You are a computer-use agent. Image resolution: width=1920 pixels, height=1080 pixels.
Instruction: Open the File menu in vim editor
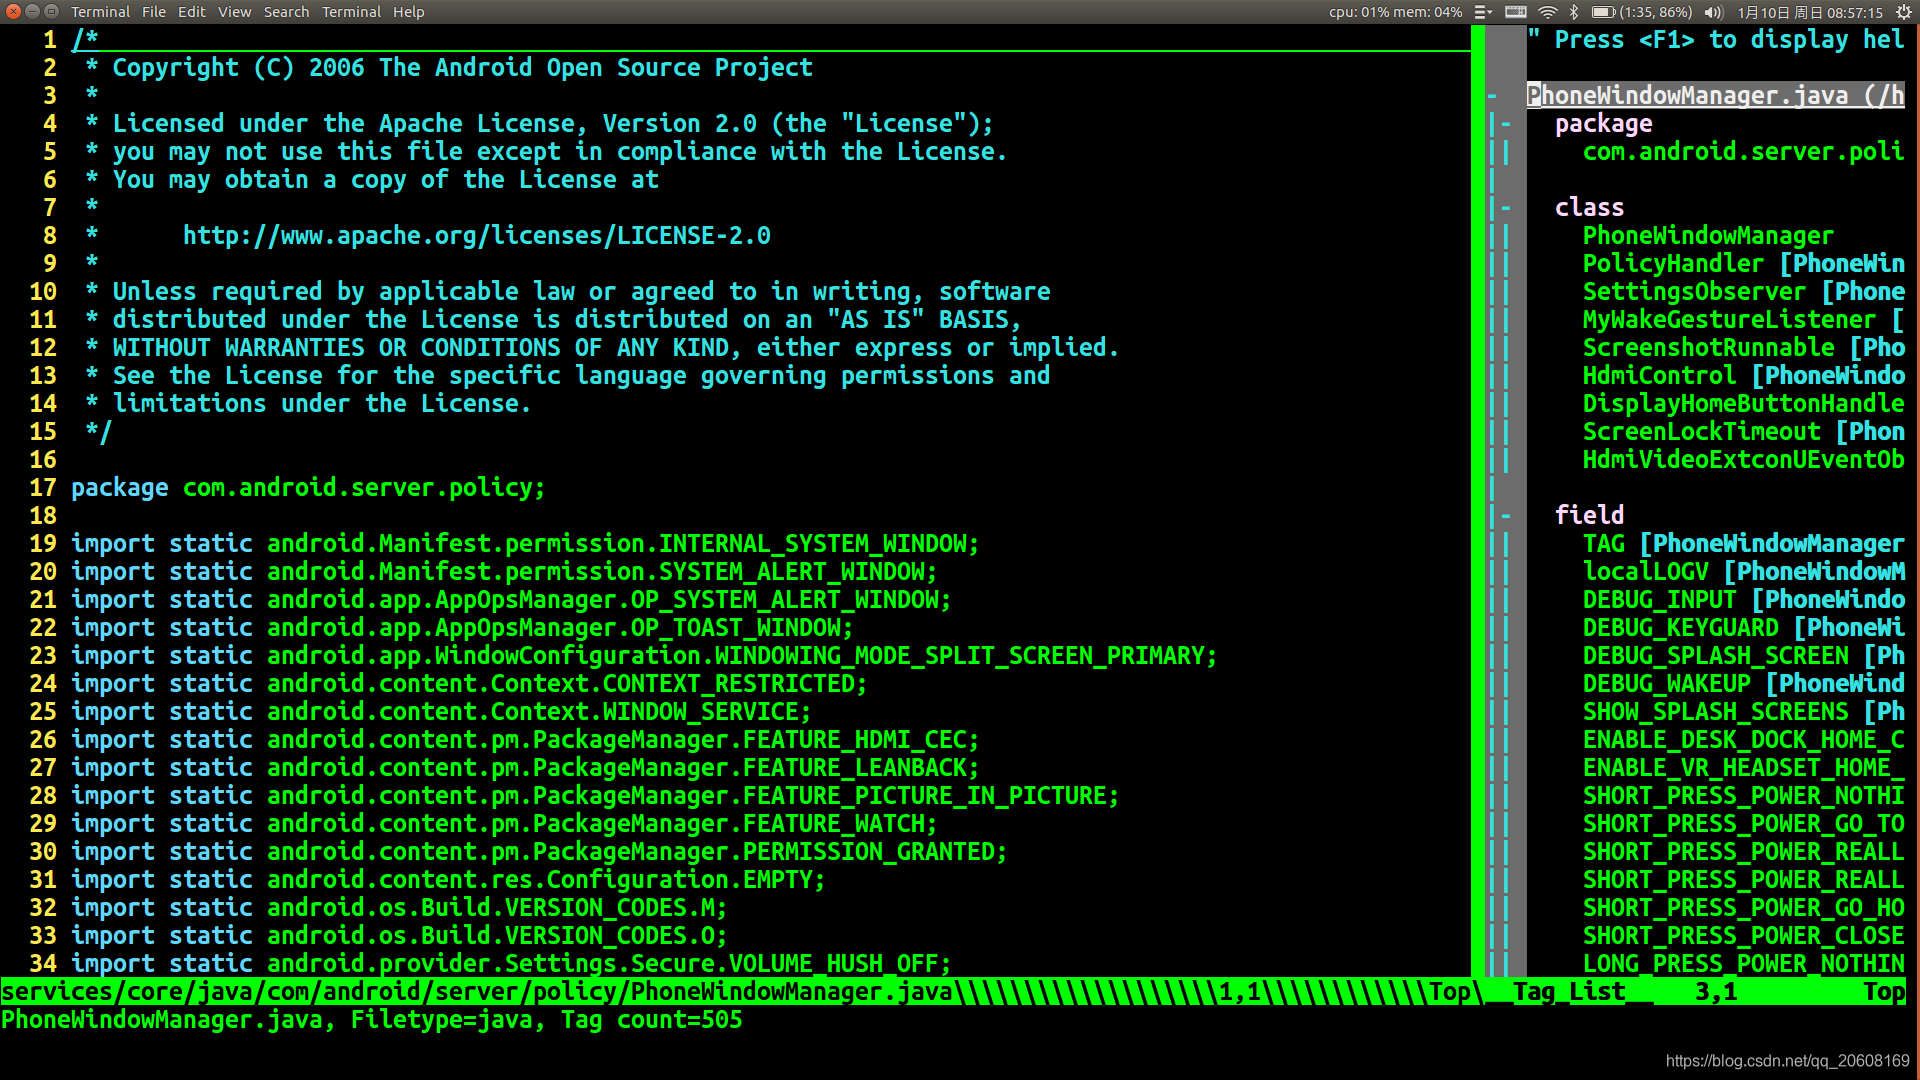(152, 12)
